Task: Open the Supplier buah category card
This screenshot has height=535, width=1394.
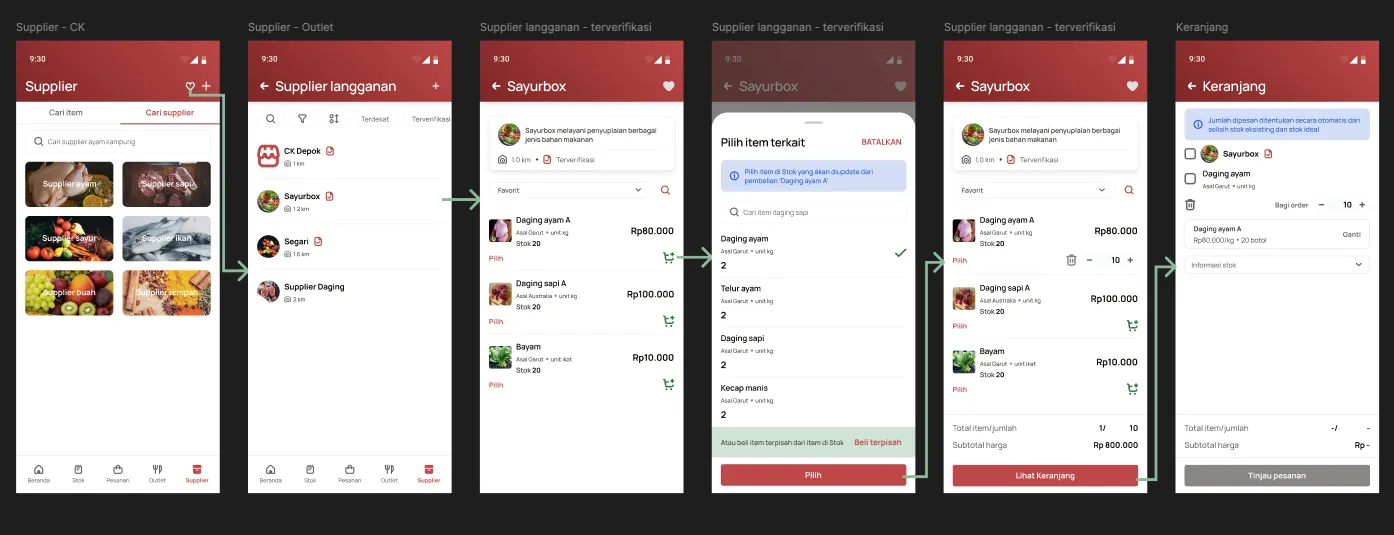Action: [x=69, y=293]
